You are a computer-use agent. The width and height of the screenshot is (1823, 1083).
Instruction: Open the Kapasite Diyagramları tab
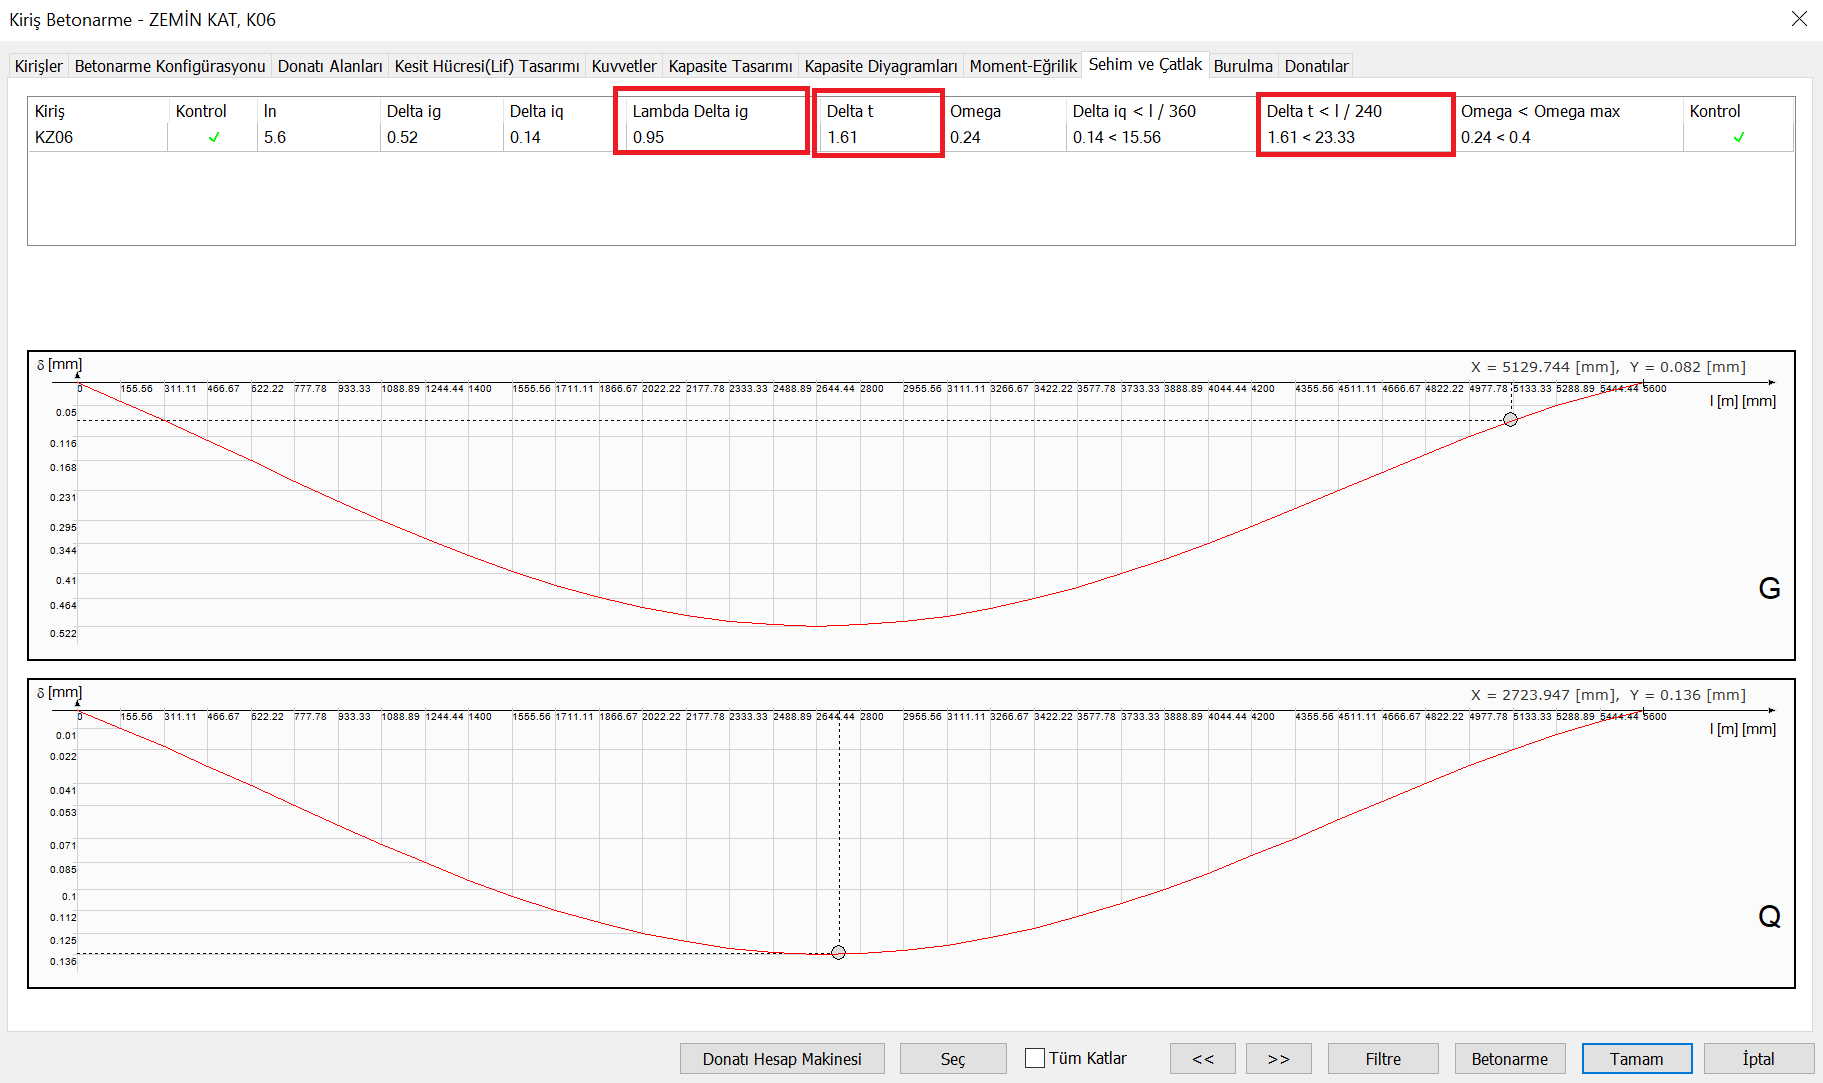point(881,66)
